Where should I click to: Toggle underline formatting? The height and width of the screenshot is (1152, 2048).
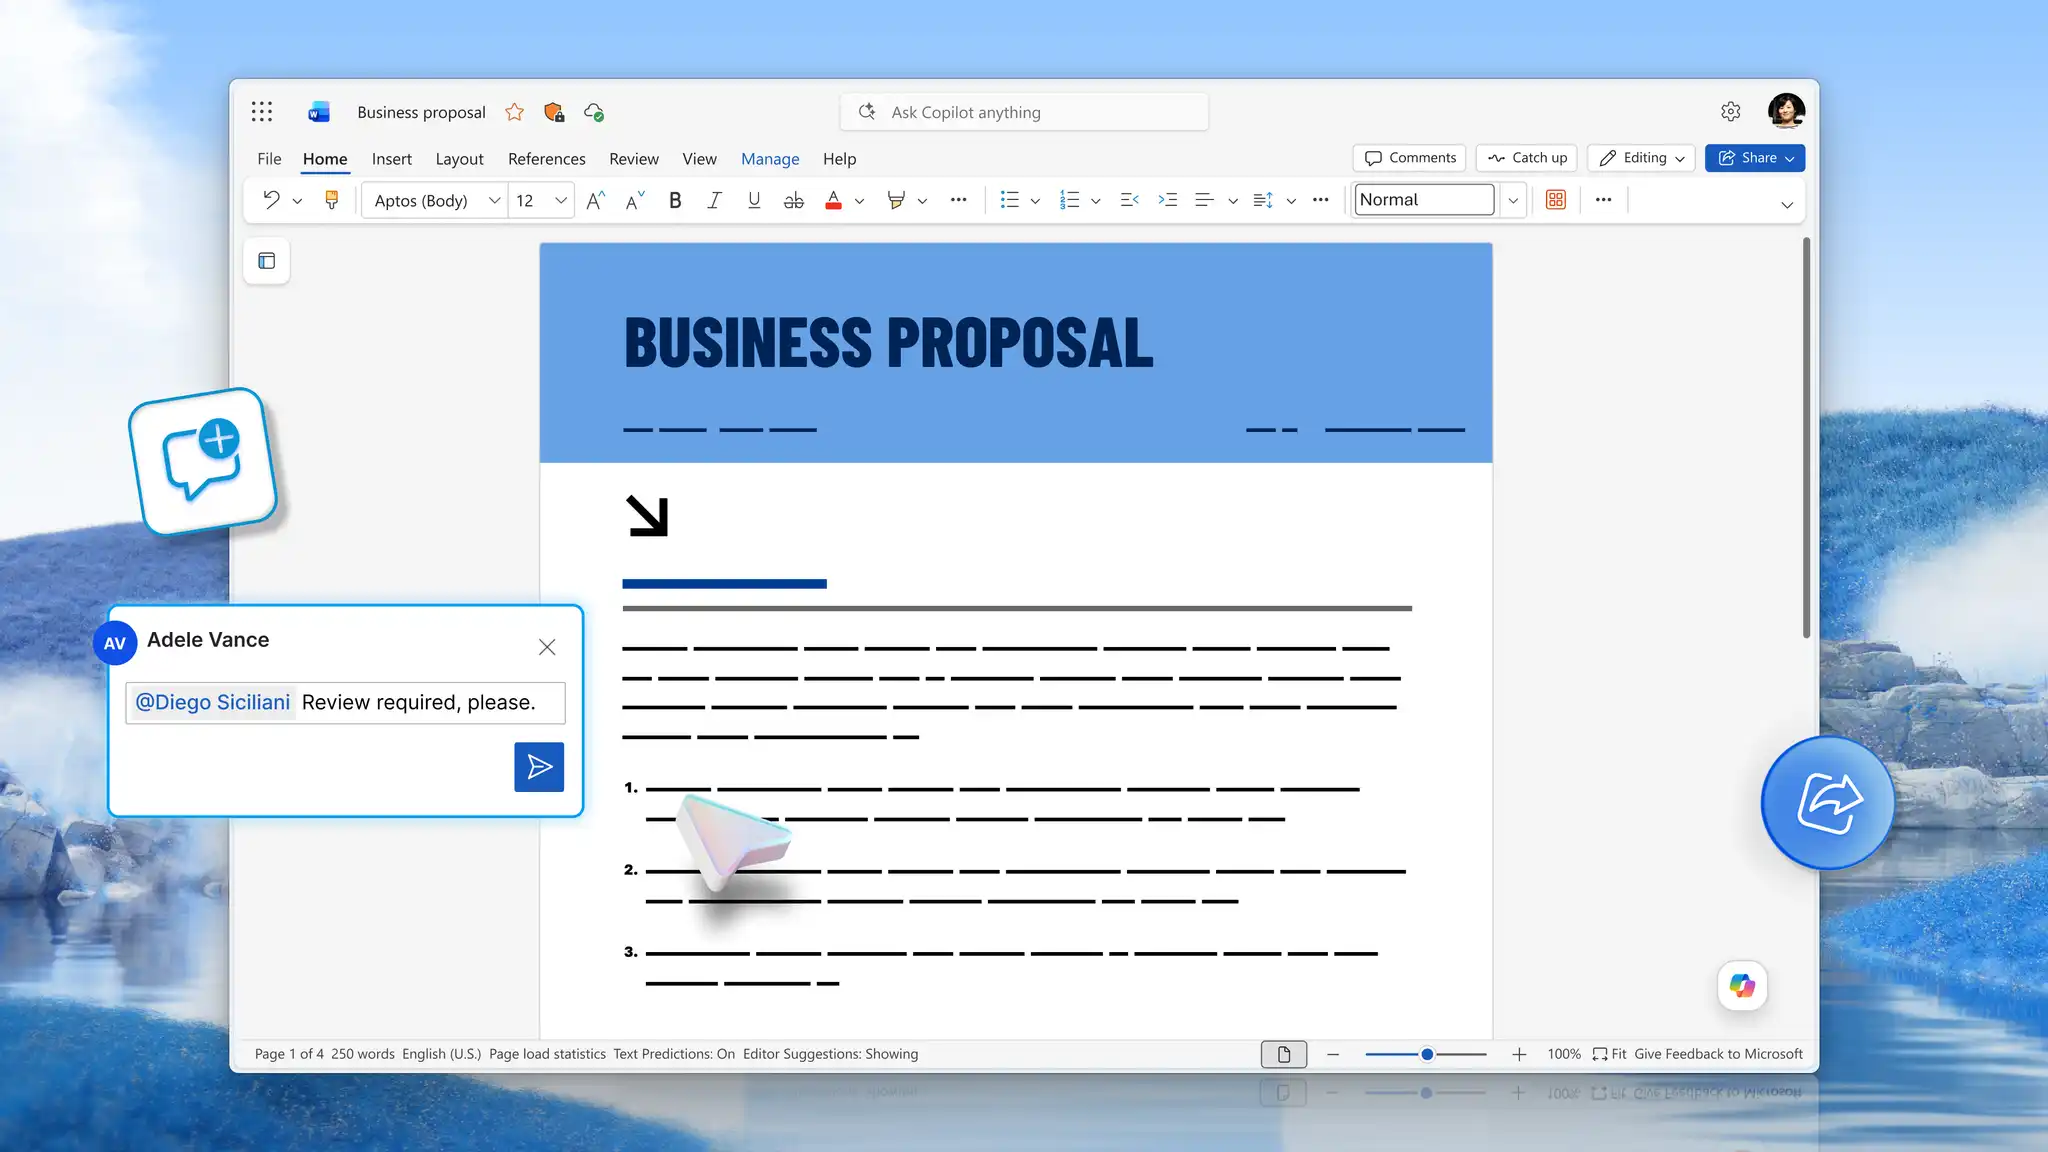(x=754, y=200)
